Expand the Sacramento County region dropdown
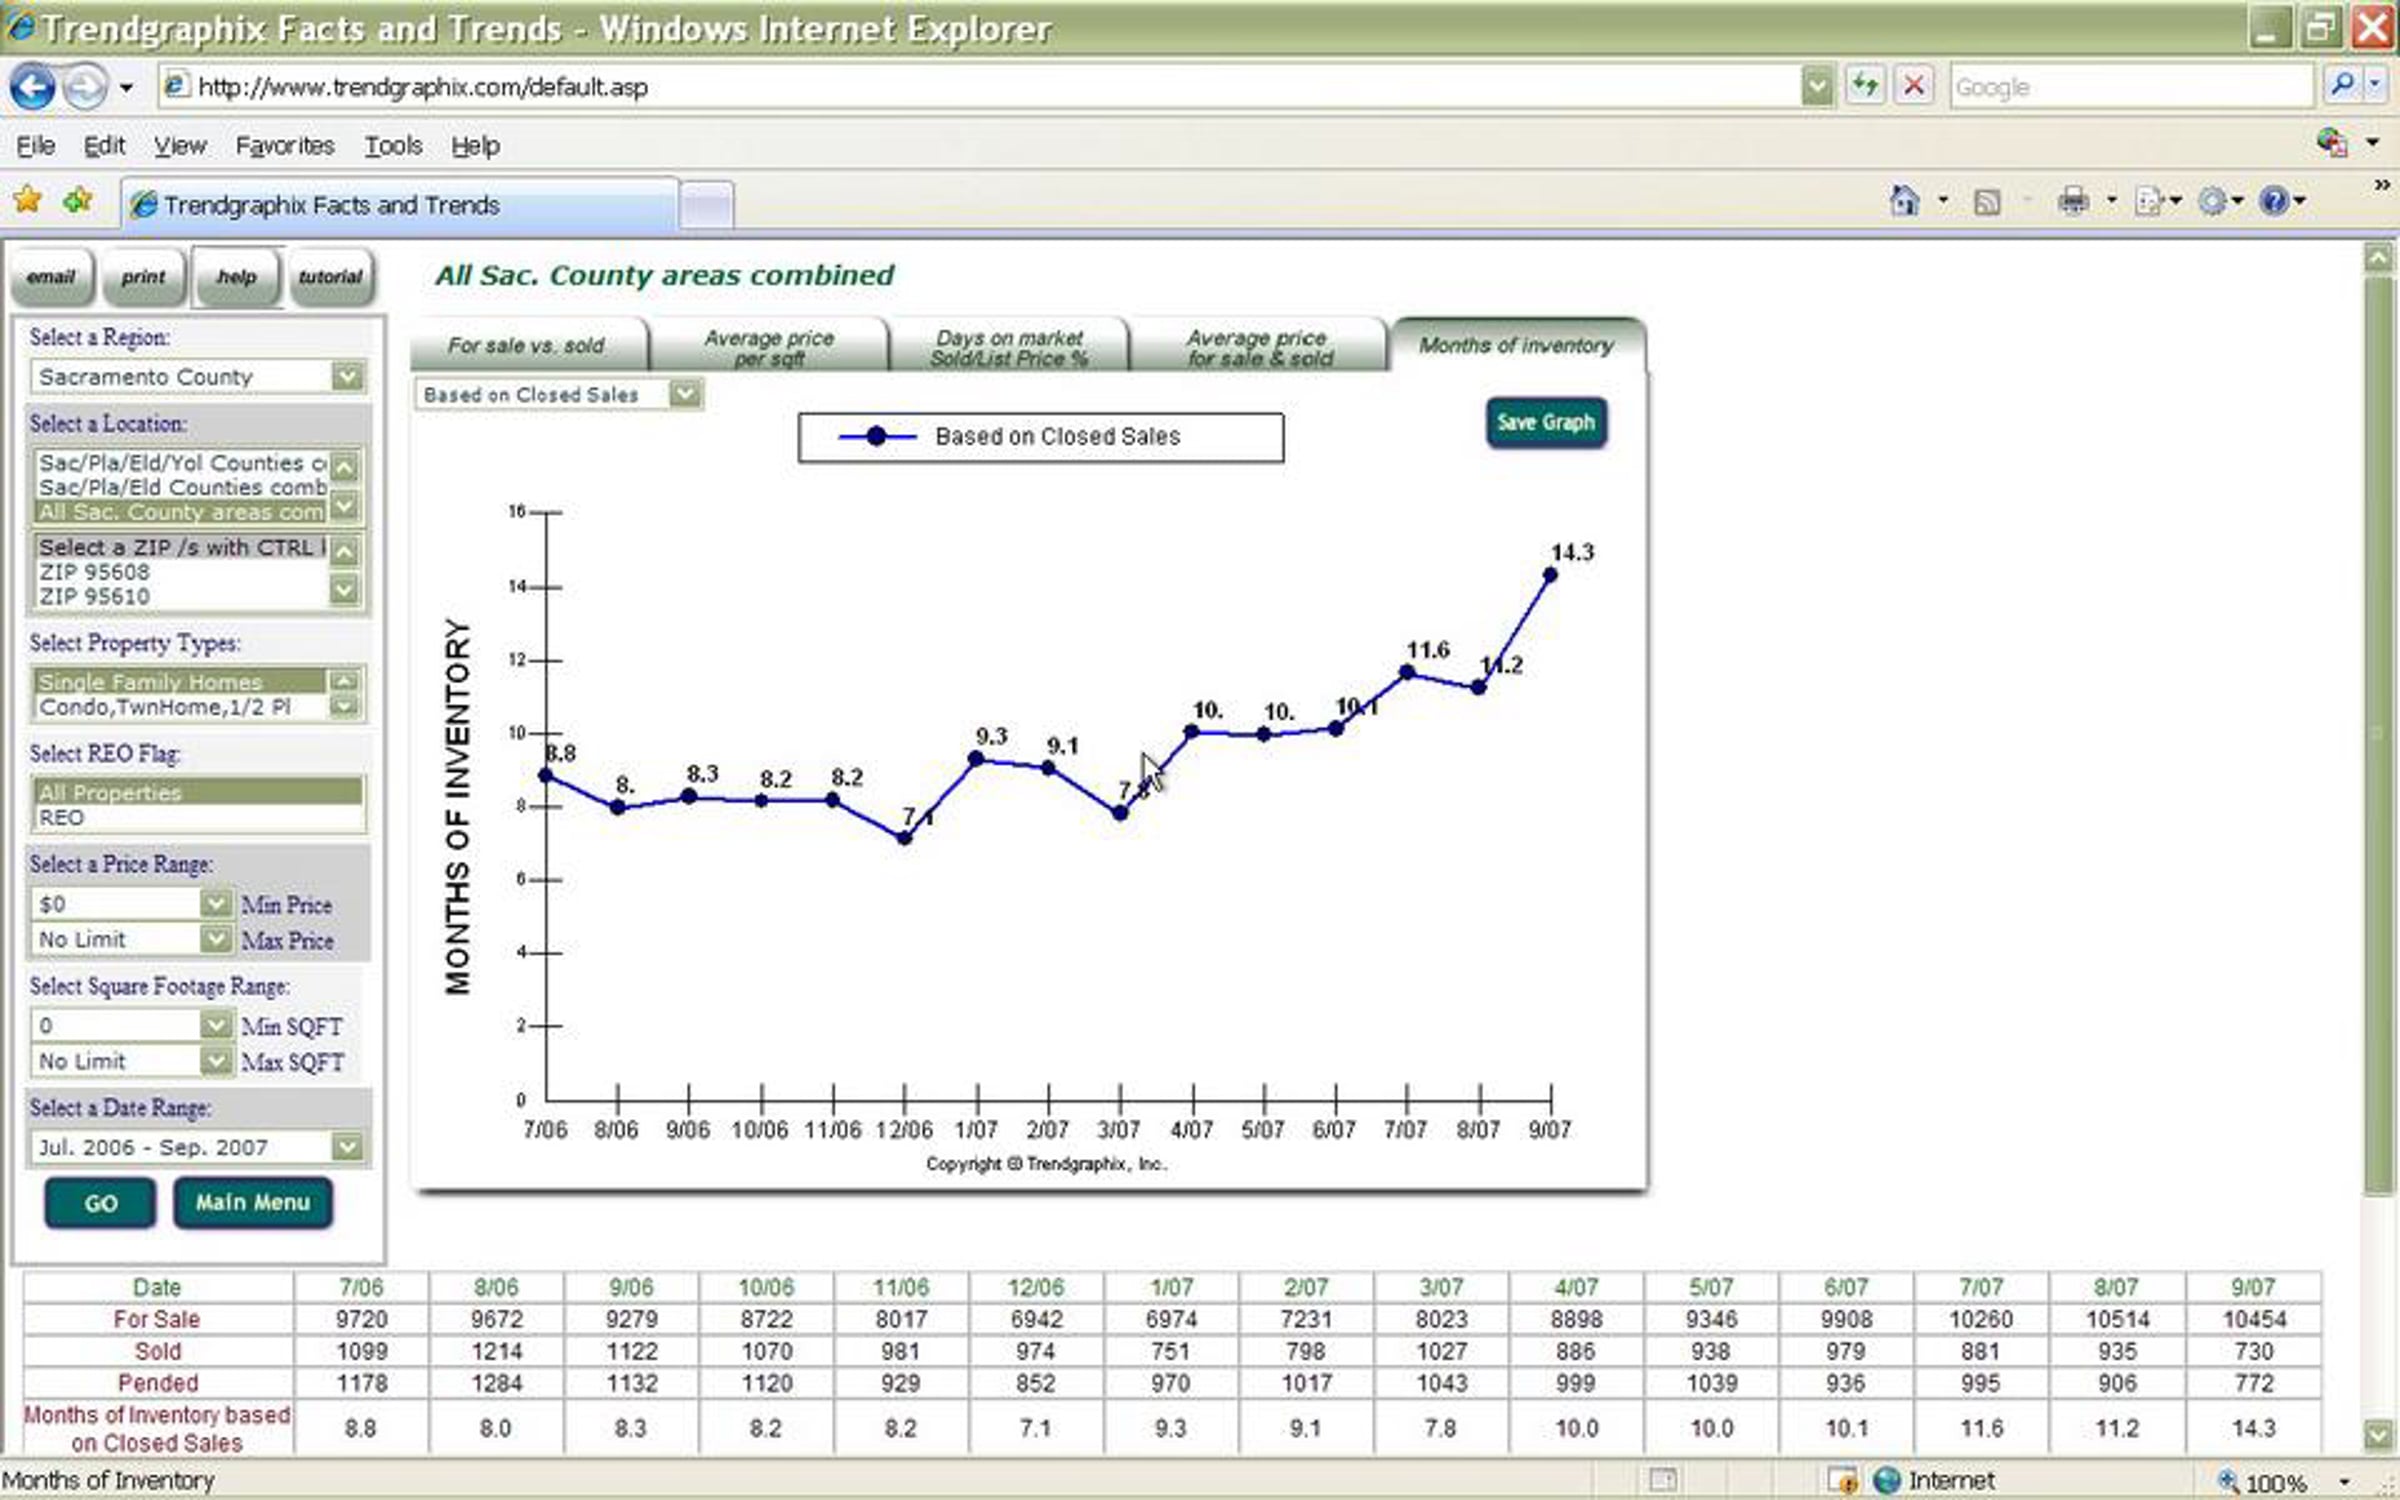2400x1500 pixels. [x=347, y=377]
